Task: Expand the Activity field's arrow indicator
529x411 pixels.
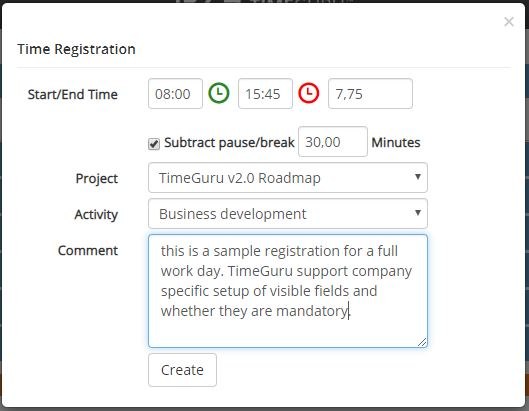Action: pos(418,213)
